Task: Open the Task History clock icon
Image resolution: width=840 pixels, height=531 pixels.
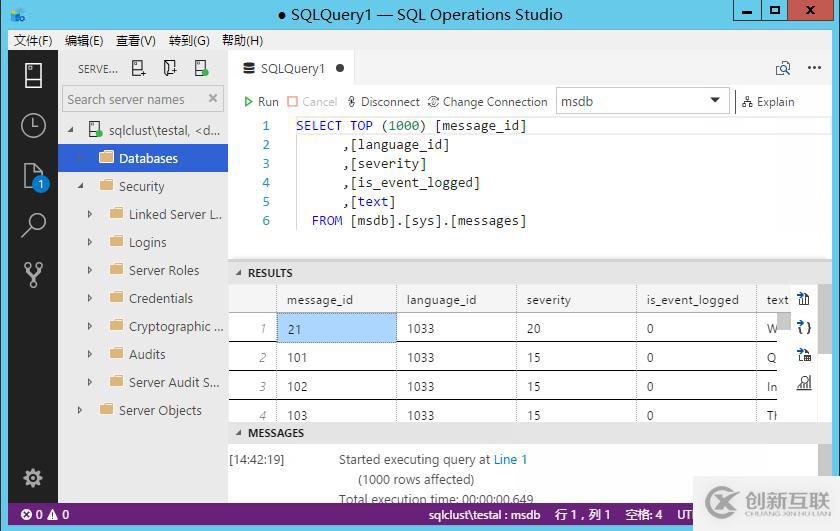Action: (33, 125)
